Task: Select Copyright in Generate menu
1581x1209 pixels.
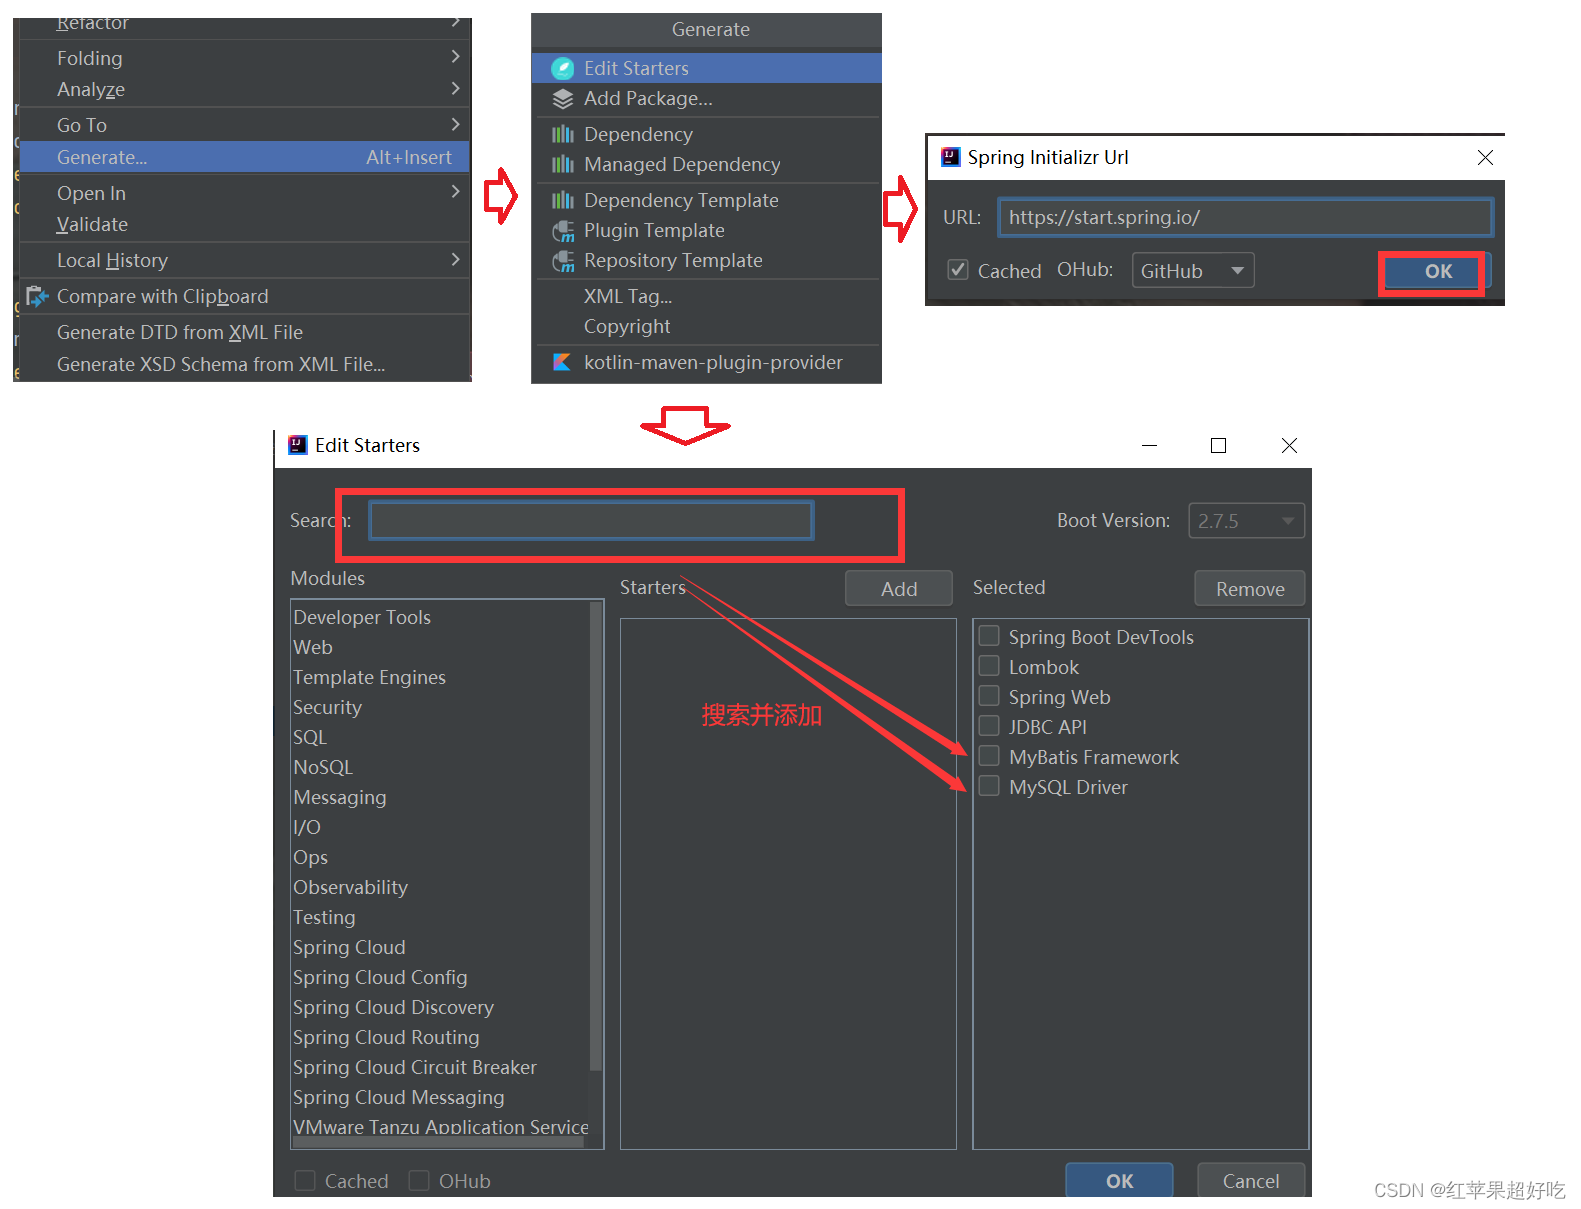Action: click(x=707, y=326)
